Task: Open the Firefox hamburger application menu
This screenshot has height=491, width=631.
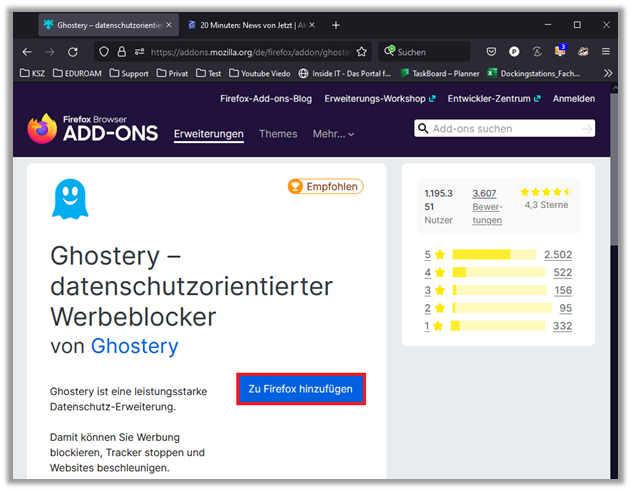Action: tap(606, 52)
